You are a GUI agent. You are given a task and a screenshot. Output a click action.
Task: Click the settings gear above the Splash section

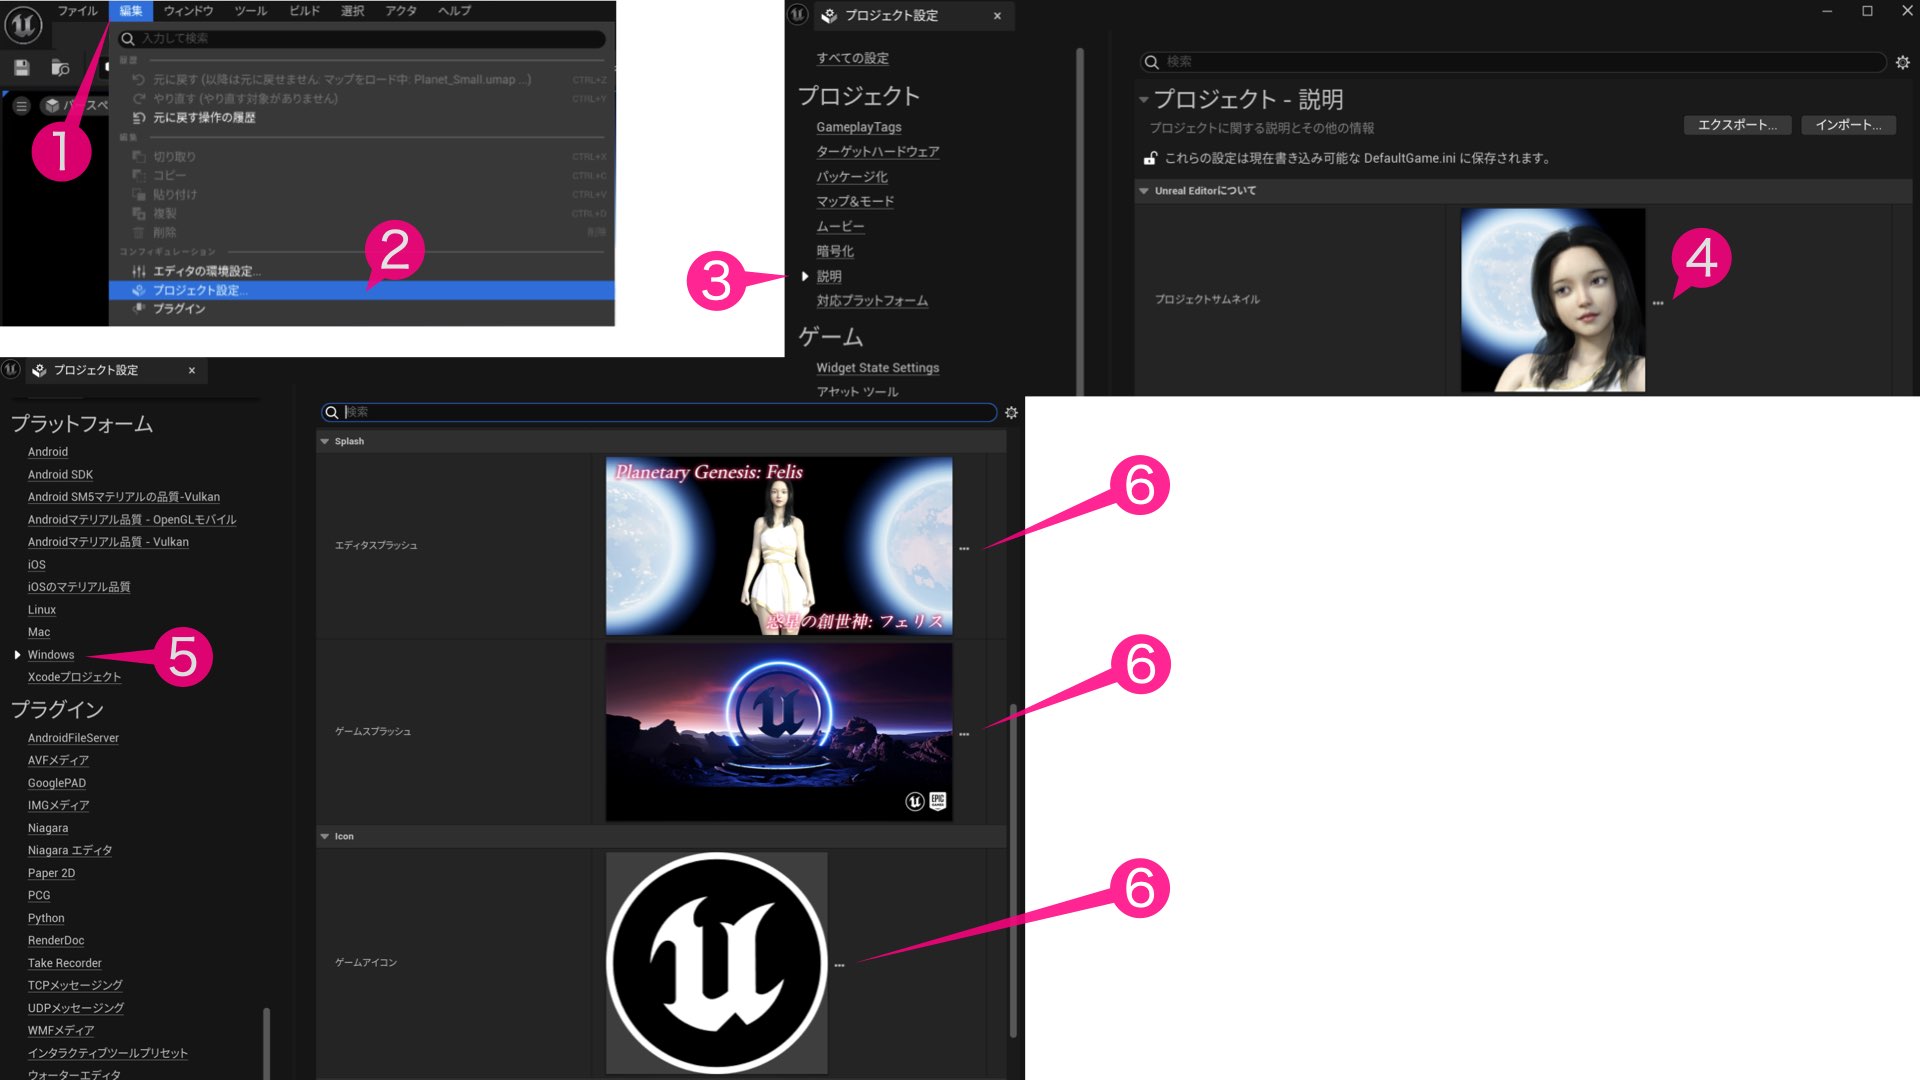tap(1011, 412)
